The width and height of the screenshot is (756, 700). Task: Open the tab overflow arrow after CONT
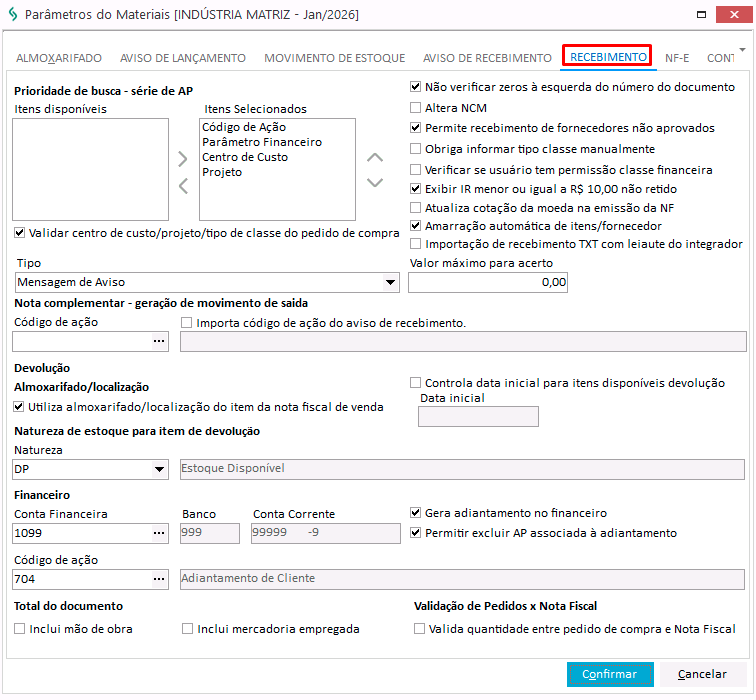coord(742,50)
